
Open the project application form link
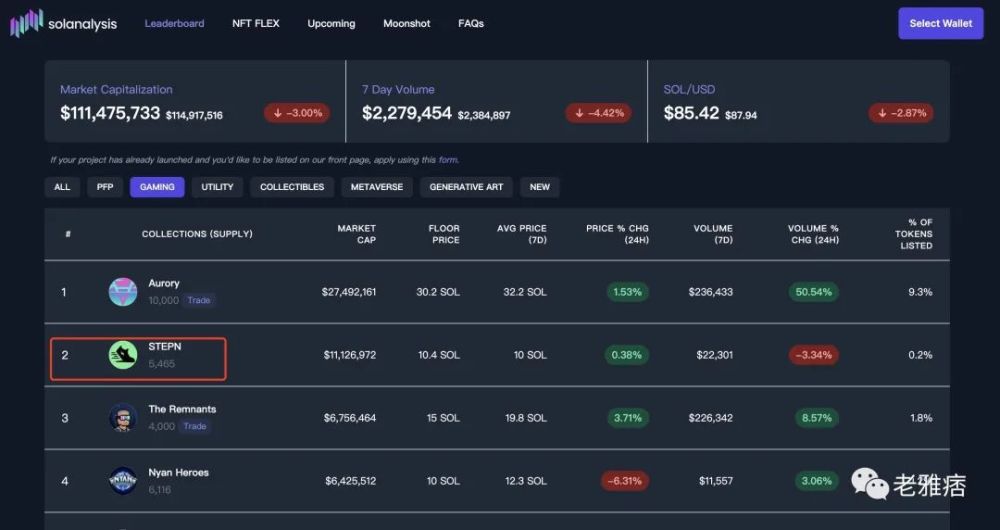coord(448,160)
